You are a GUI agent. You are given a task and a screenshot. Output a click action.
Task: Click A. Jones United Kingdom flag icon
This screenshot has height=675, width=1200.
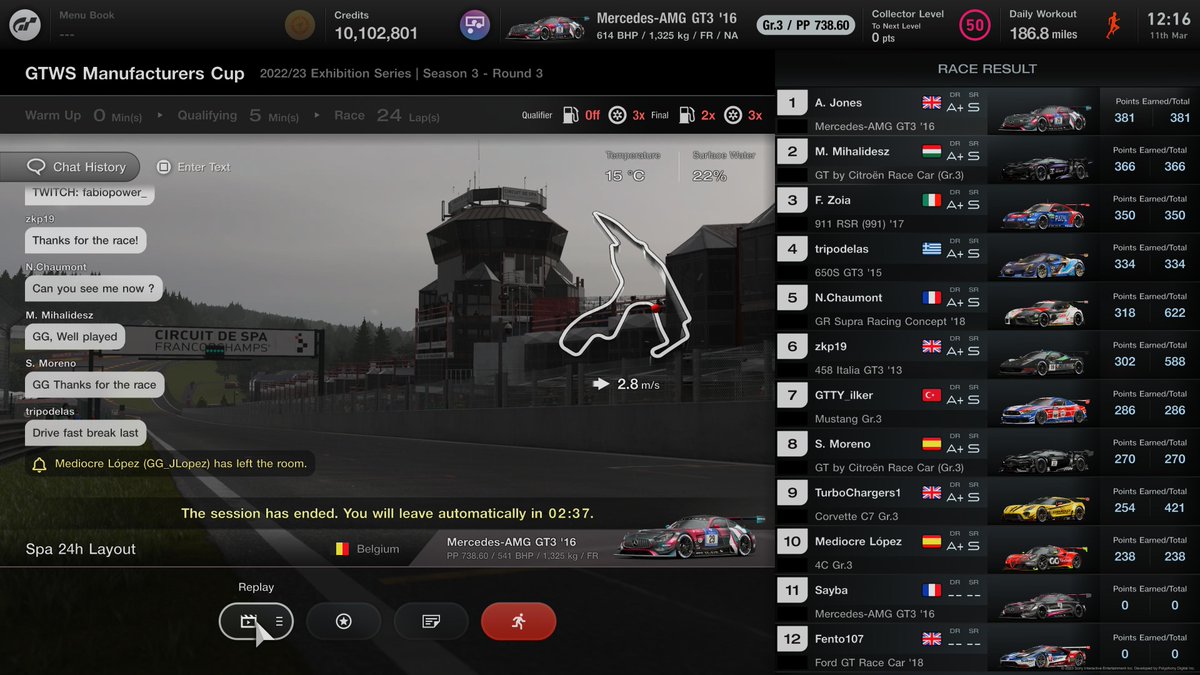point(932,102)
